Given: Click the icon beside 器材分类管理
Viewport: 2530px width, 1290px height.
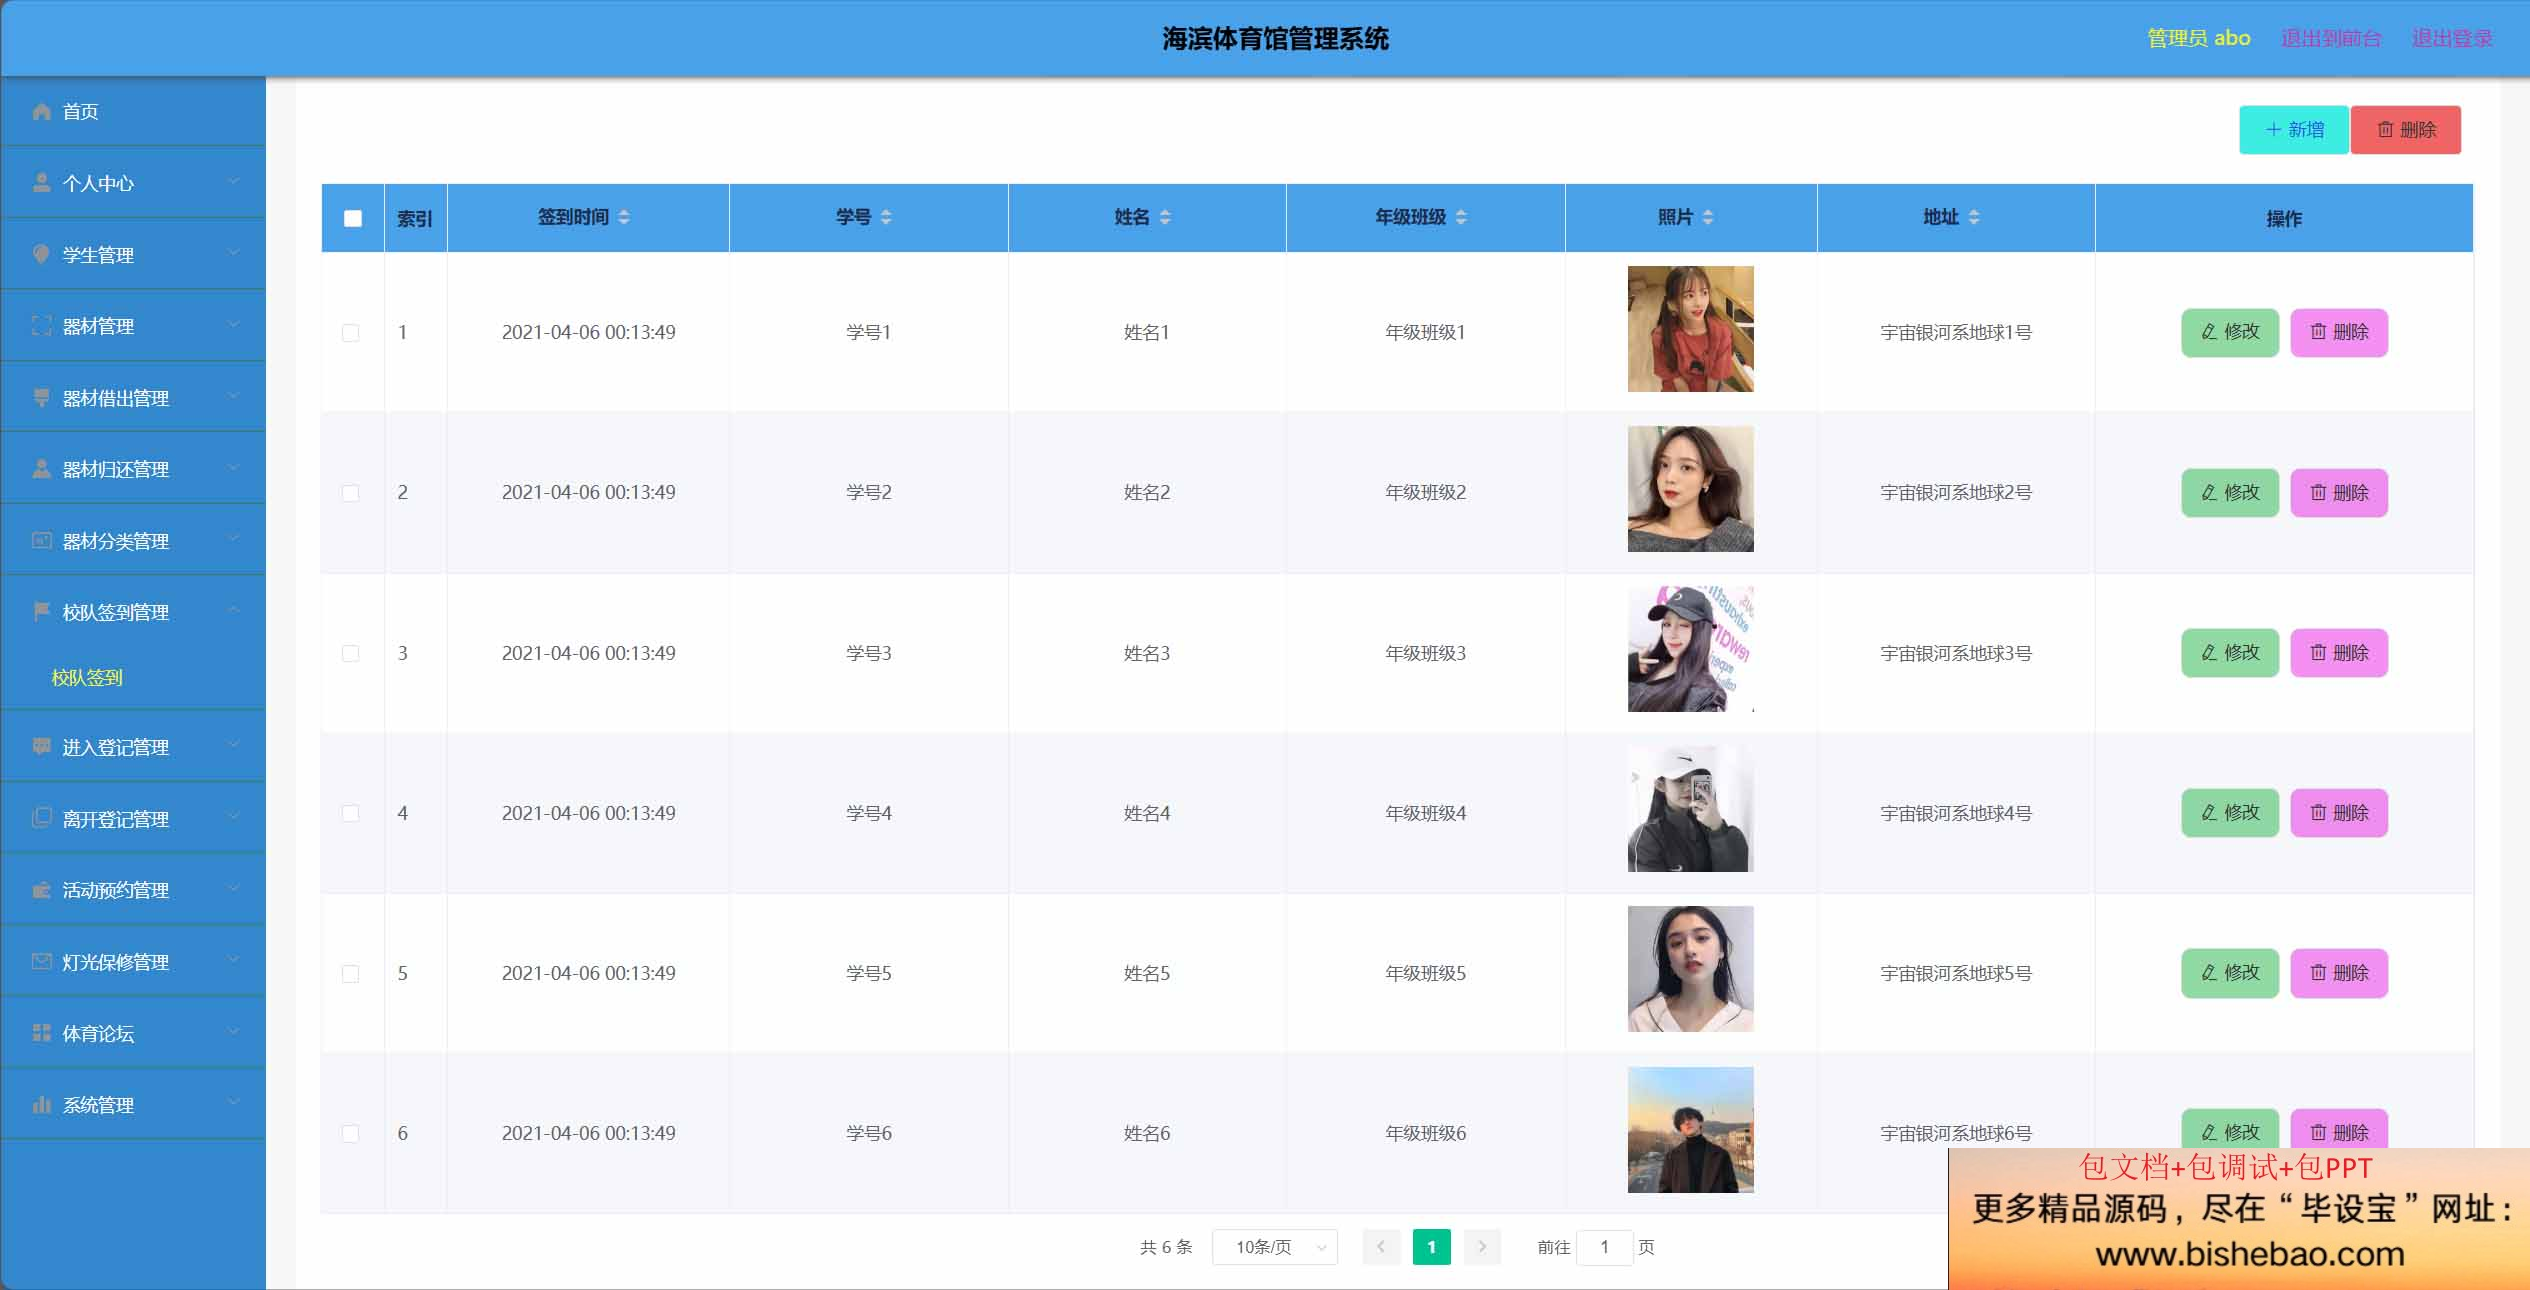Looking at the screenshot, I should tap(41, 540).
